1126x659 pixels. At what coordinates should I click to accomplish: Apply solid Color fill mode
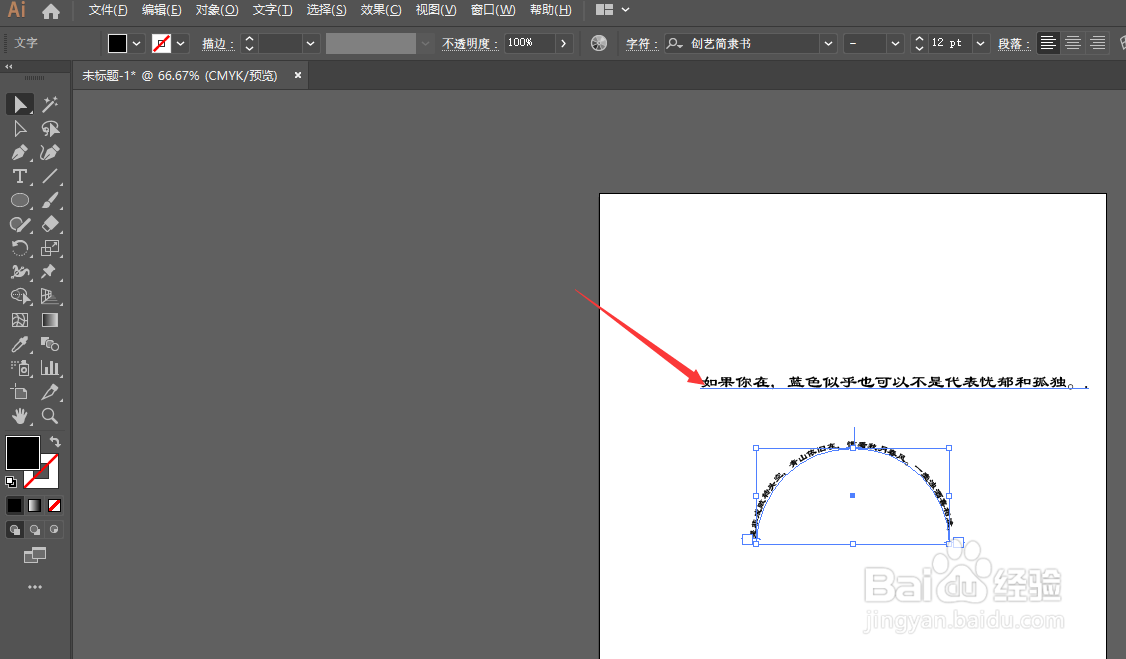tap(14, 505)
